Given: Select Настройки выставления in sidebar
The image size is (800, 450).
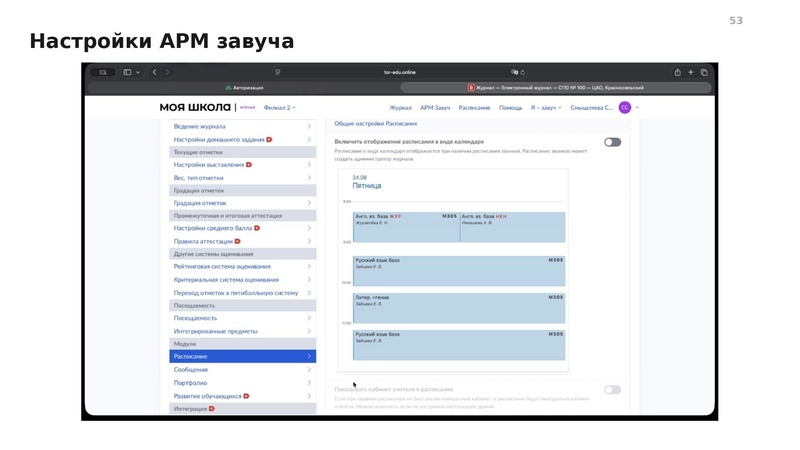Looking at the screenshot, I should (x=242, y=165).
